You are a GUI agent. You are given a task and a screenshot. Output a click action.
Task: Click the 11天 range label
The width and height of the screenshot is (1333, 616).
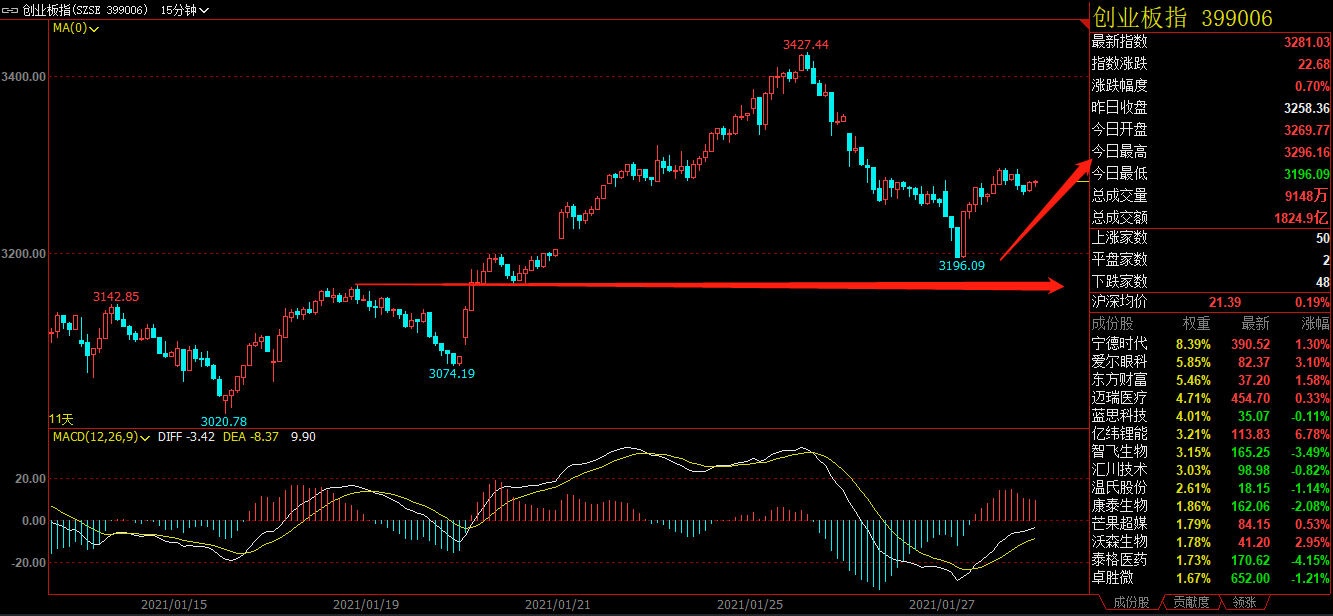tap(62, 418)
